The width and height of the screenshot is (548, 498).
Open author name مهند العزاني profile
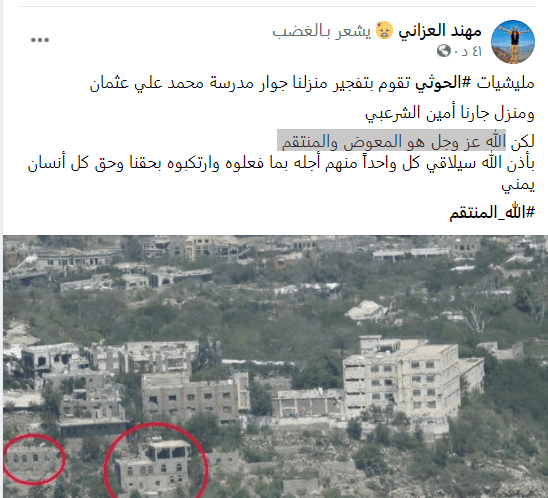pyautogui.click(x=440, y=31)
